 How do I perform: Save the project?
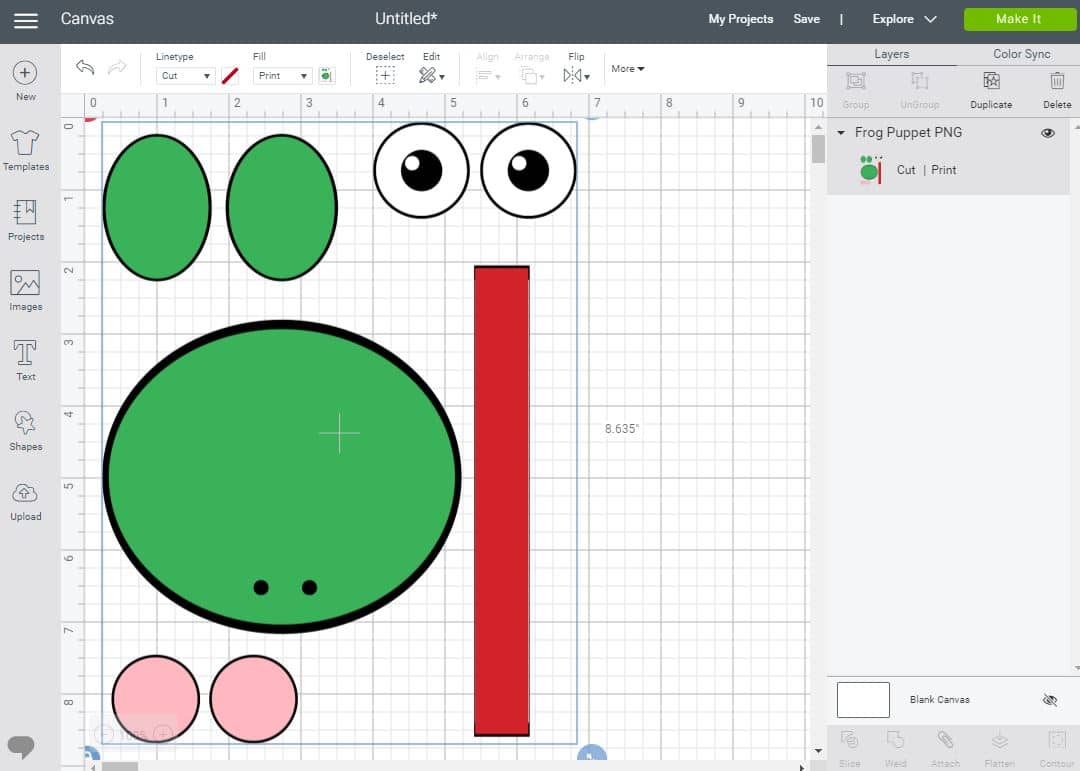click(806, 18)
